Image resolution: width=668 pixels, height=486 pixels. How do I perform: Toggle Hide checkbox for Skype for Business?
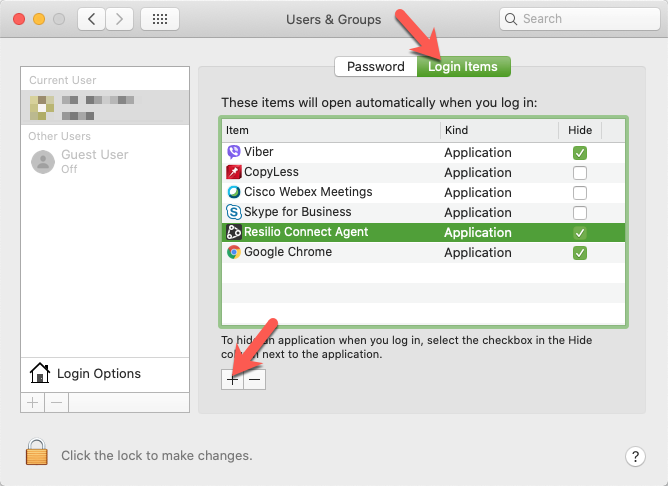click(580, 213)
